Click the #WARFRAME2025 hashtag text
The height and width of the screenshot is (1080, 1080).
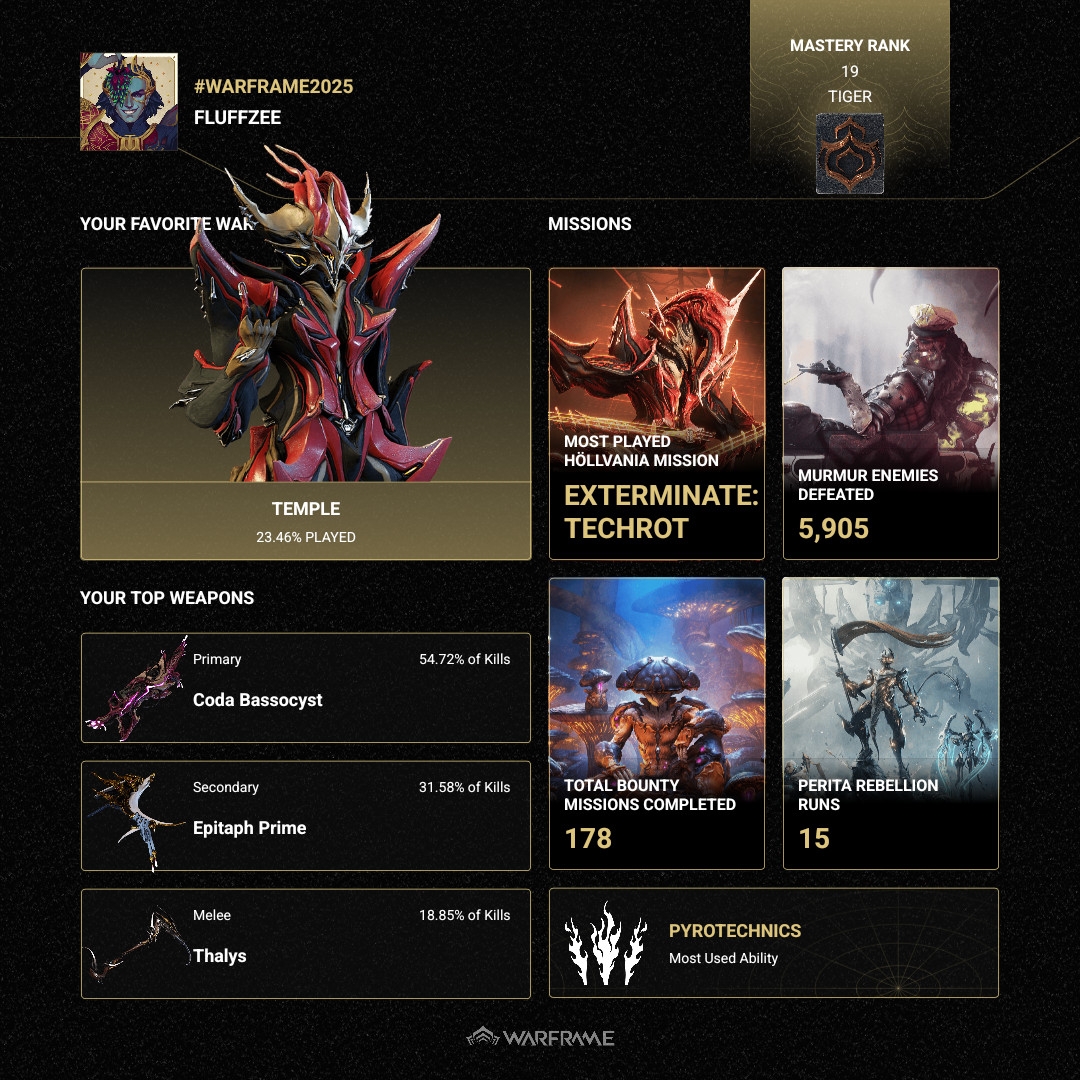coord(273,86)
